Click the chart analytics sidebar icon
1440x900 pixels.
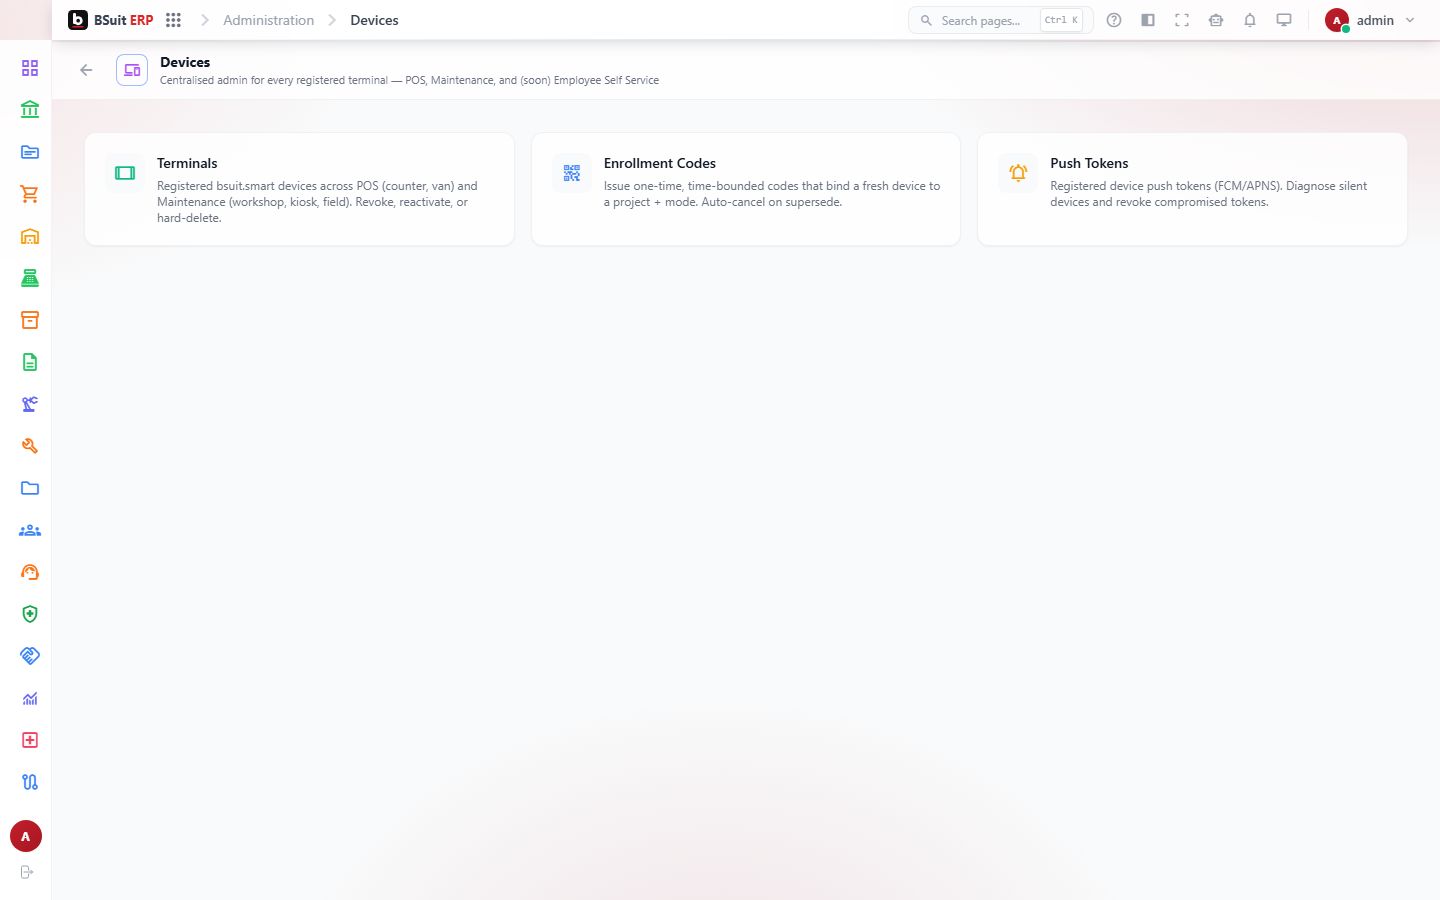30,698
